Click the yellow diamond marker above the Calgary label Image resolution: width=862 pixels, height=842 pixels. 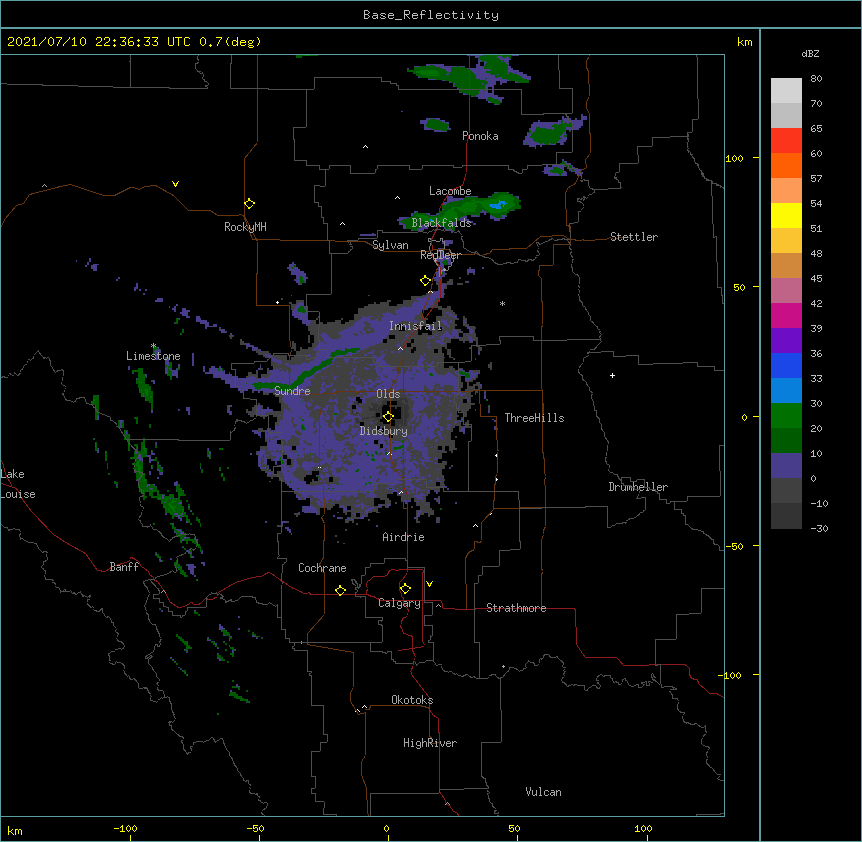(405, 589)
